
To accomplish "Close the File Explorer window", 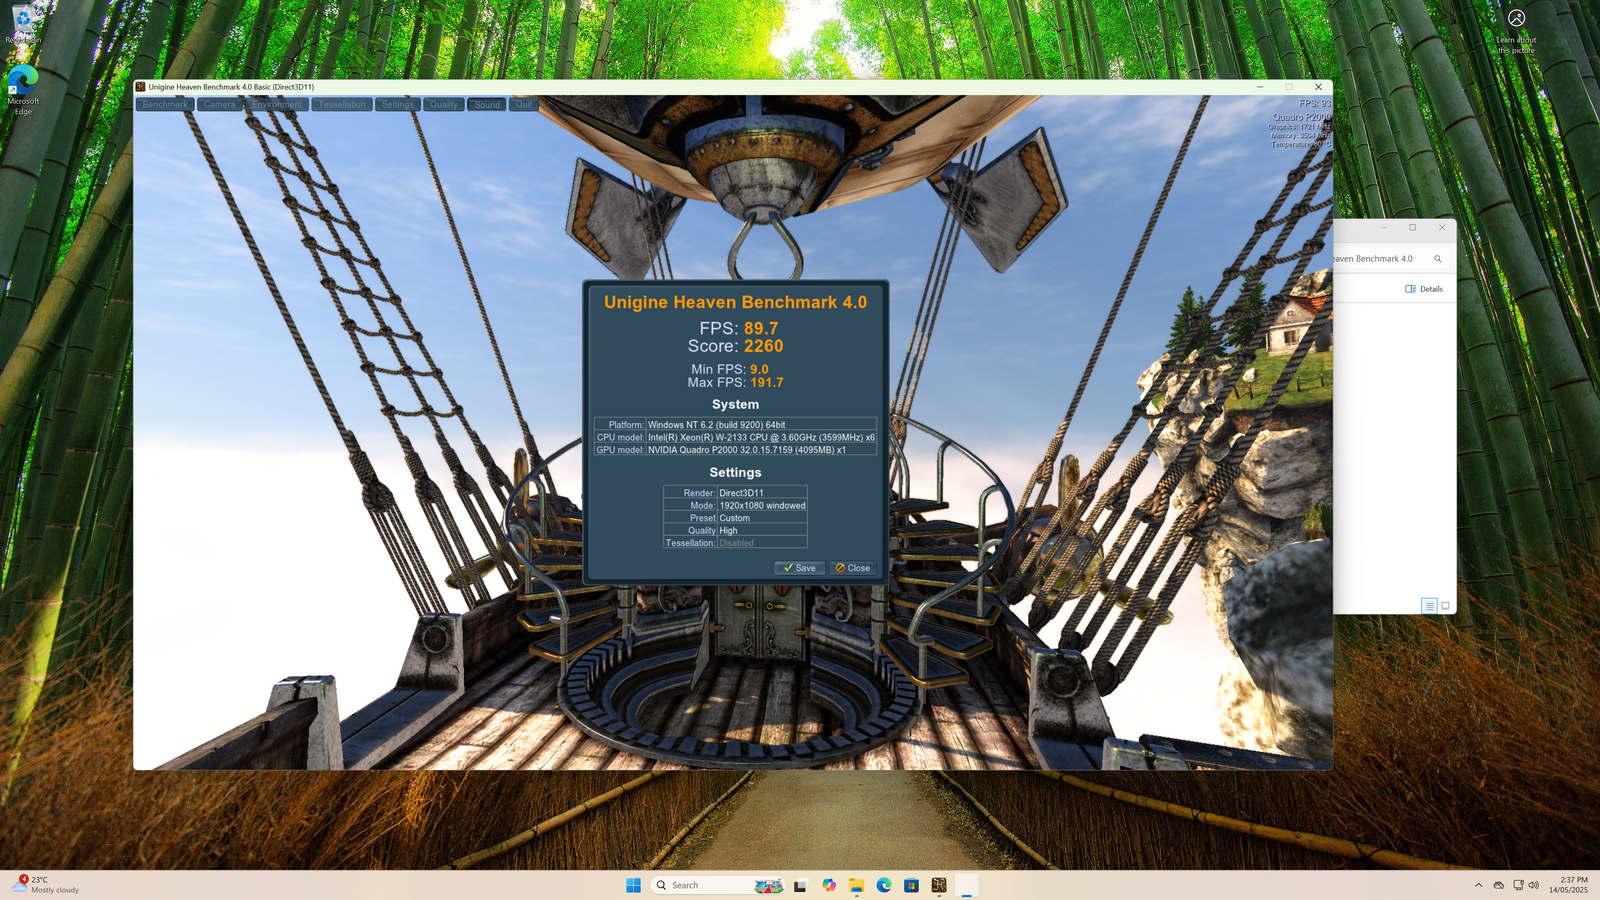I will click(x=1442, y=227).
